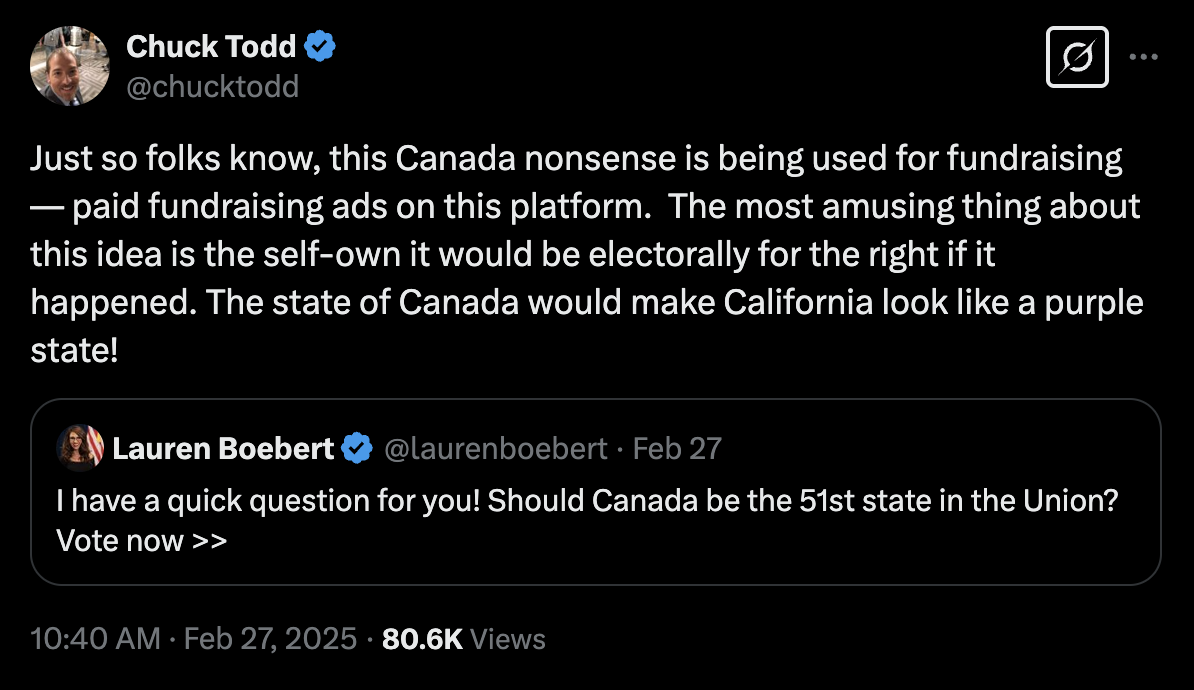Screen dimensions: 1194x690
Task: Open the quoted post's 51st state question
Action: click(586, 501)
